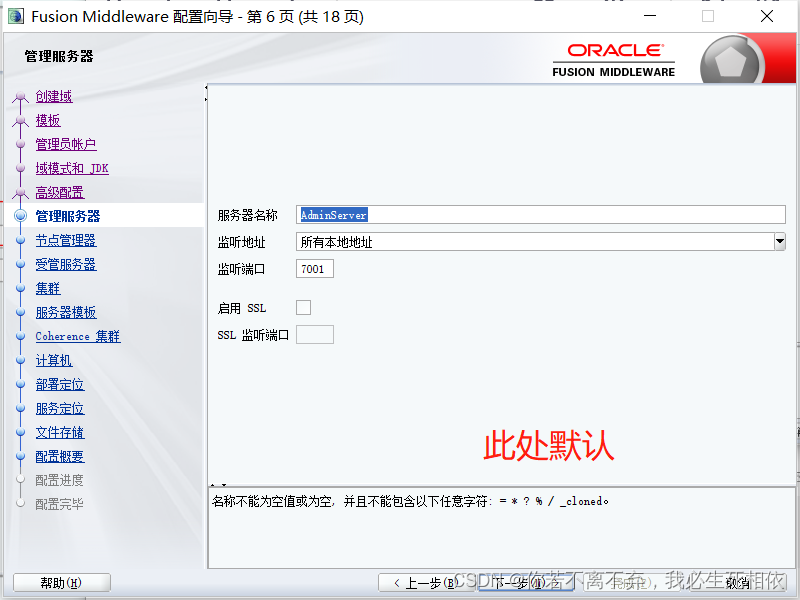Open the 域模式和 JDK step

pos(72,168)
